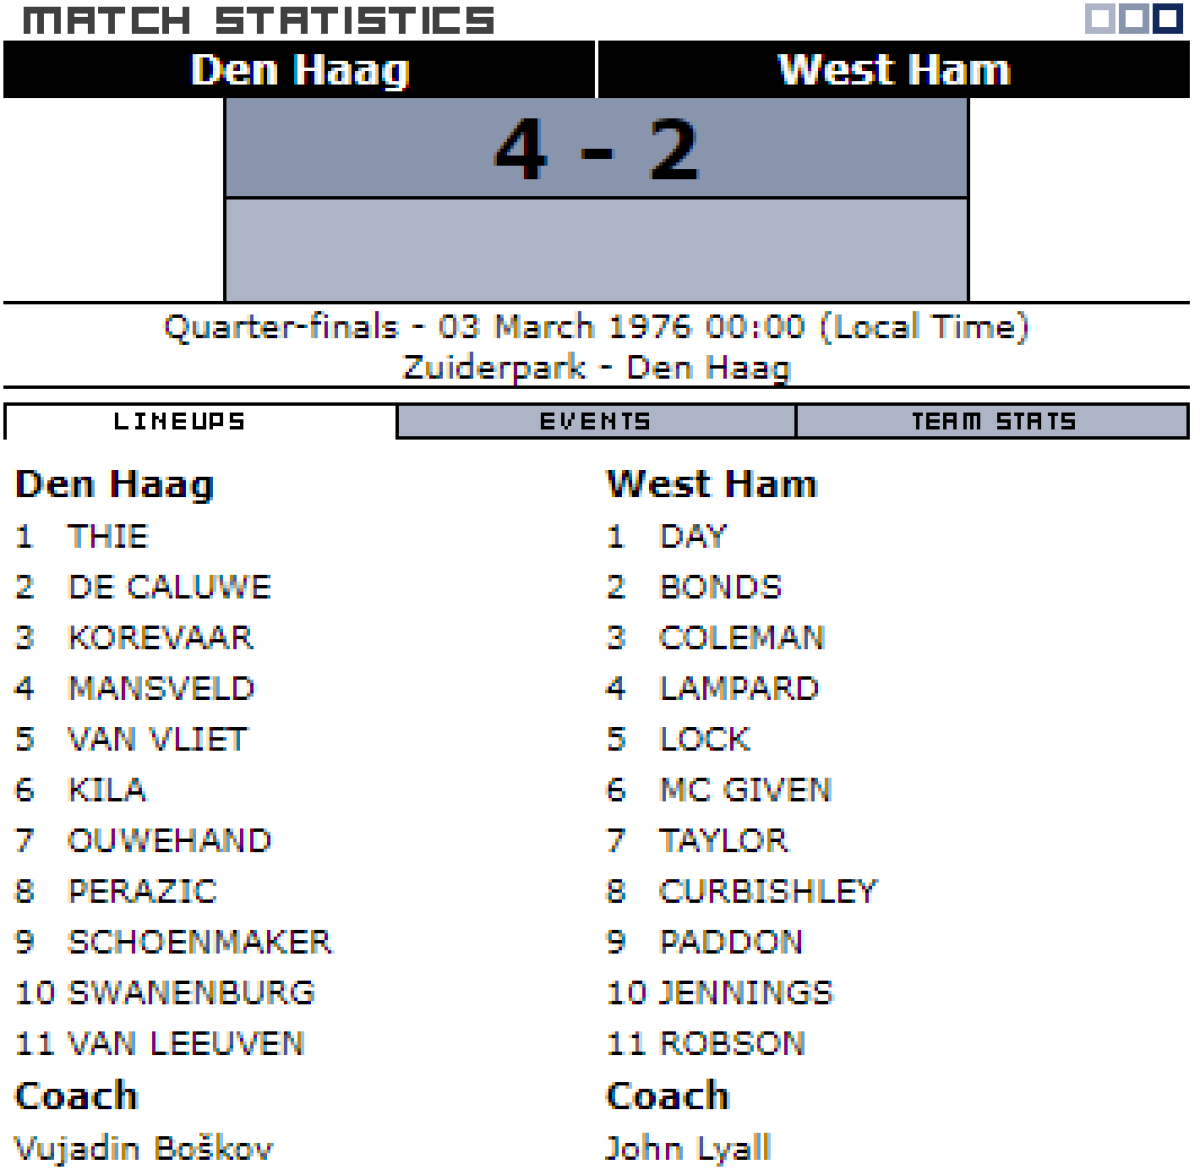Screen dimensions: 1200x1170
Task: Open player THIE from Den Haag lineup
Action: click(108, 537)
